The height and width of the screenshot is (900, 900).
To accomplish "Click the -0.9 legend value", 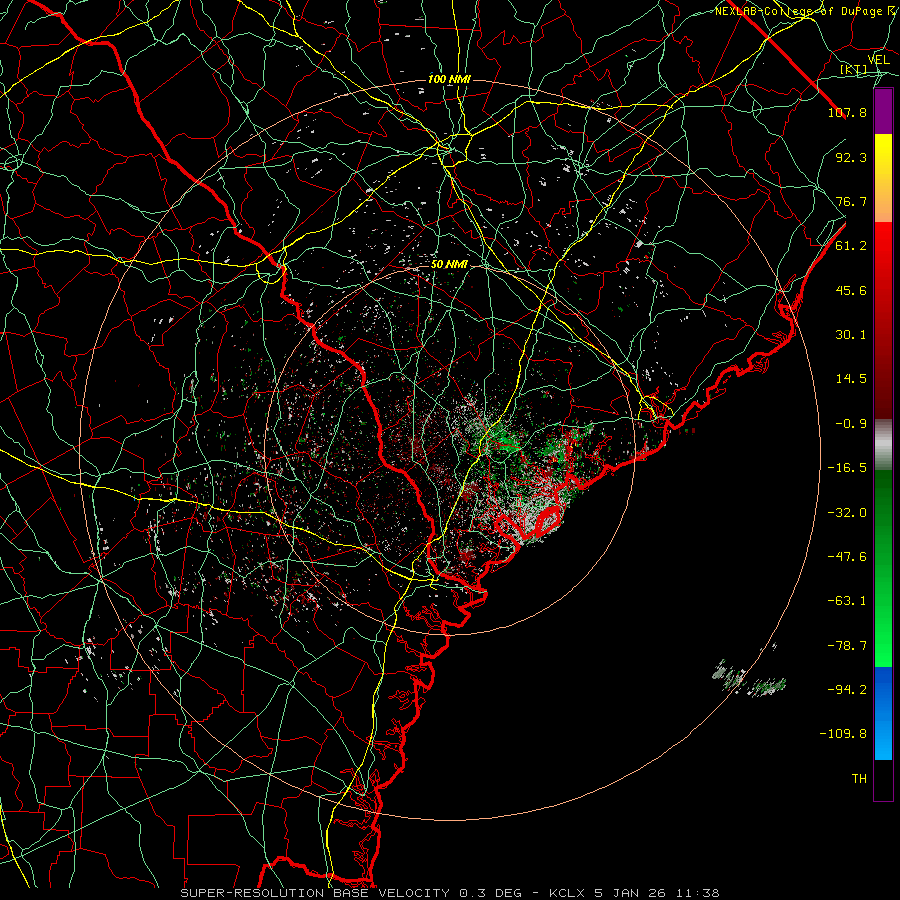I will (x=851, y=424).
